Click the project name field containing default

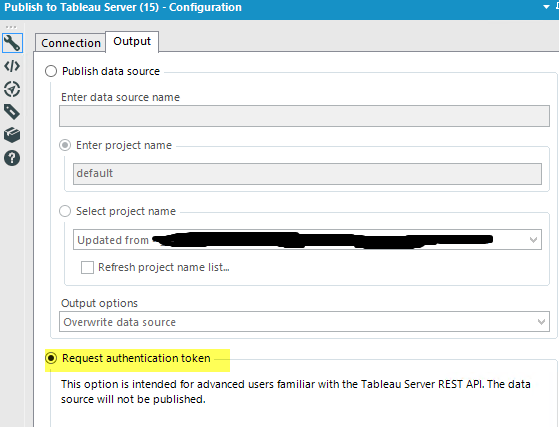(x=307, y=174)
